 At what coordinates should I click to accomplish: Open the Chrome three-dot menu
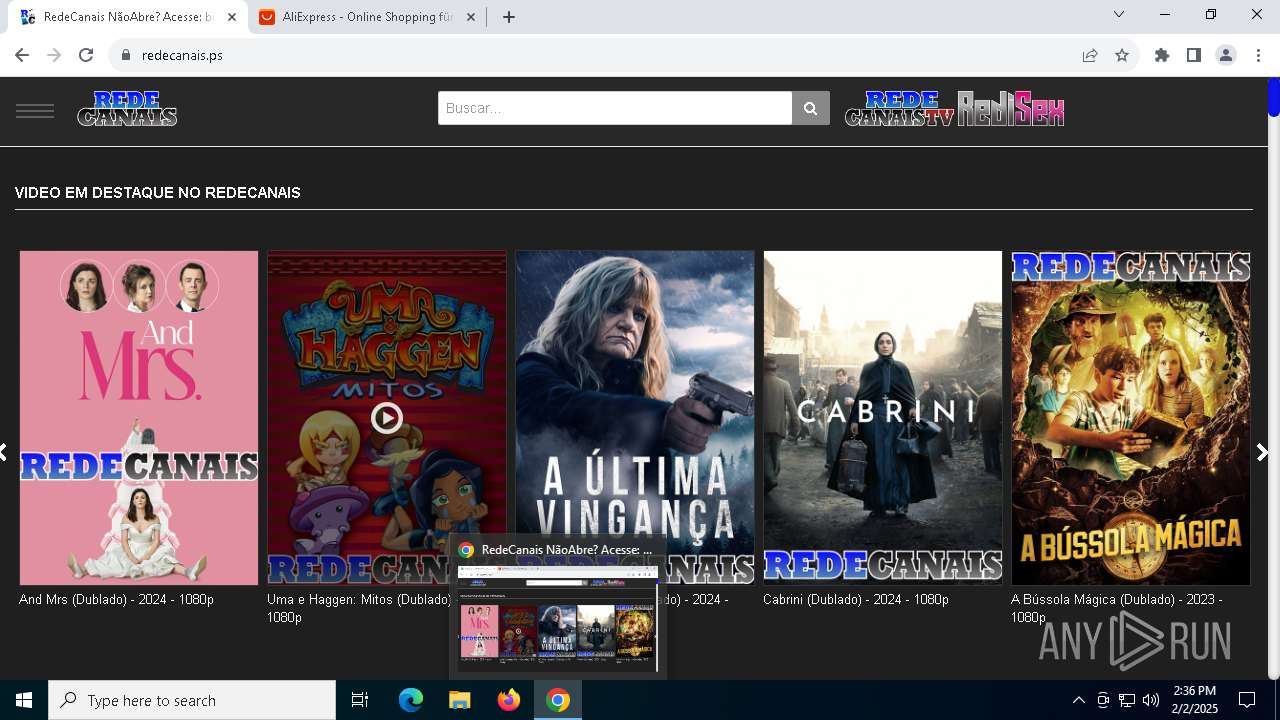[x=1258, y=55]
